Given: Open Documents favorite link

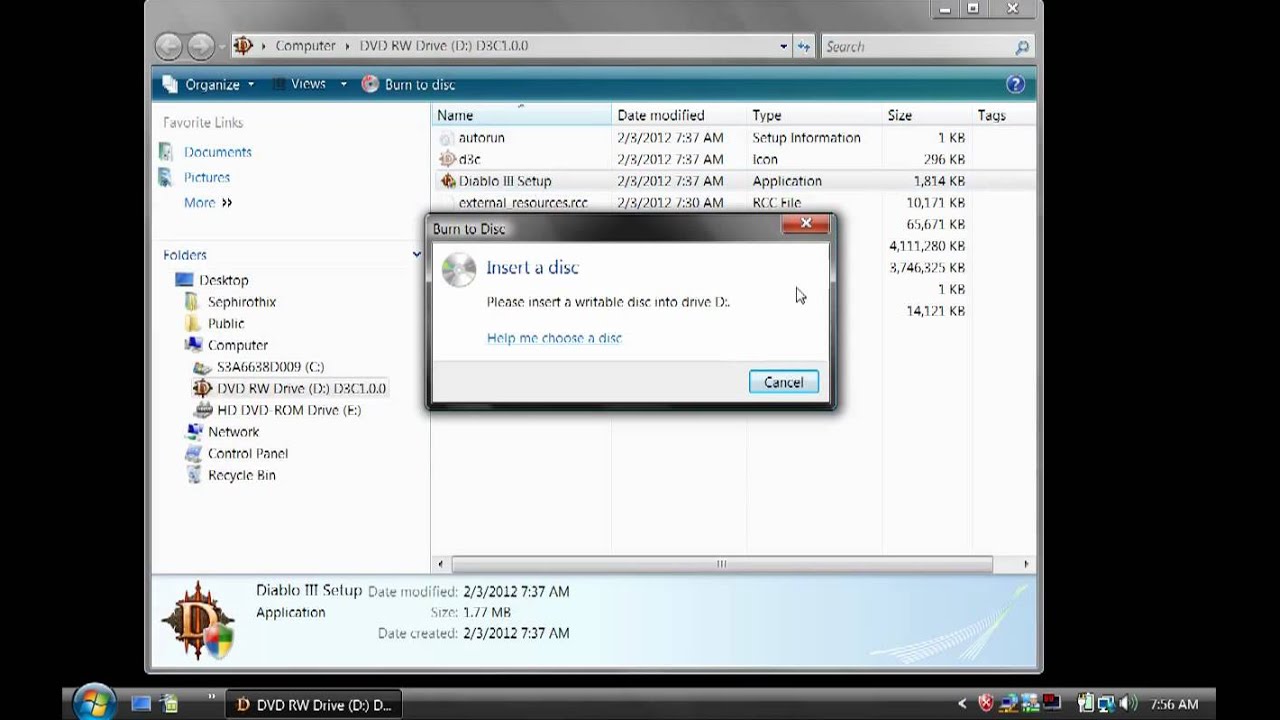Looking at the screenshot, I should tap(217, 152).
